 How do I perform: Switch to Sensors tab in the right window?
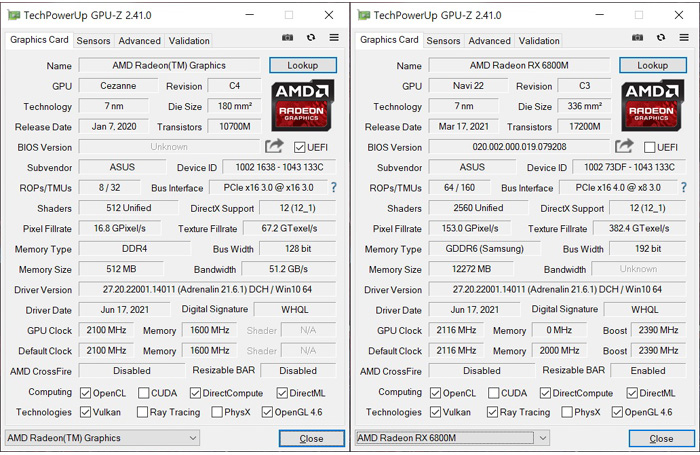pyautogui.click(x=443, y=41)
